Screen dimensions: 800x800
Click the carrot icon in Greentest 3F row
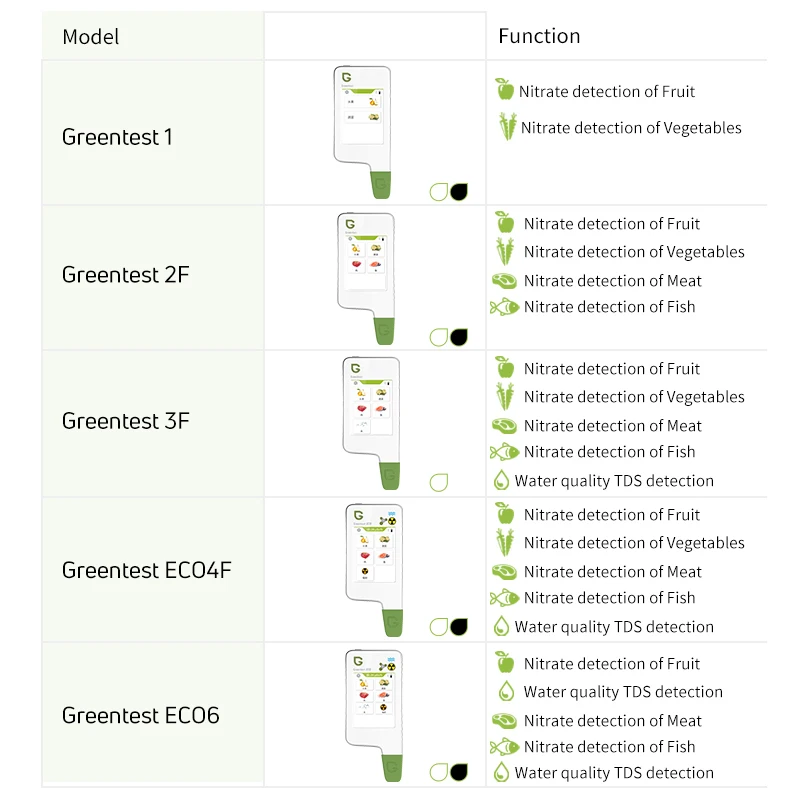click(506, 396)
